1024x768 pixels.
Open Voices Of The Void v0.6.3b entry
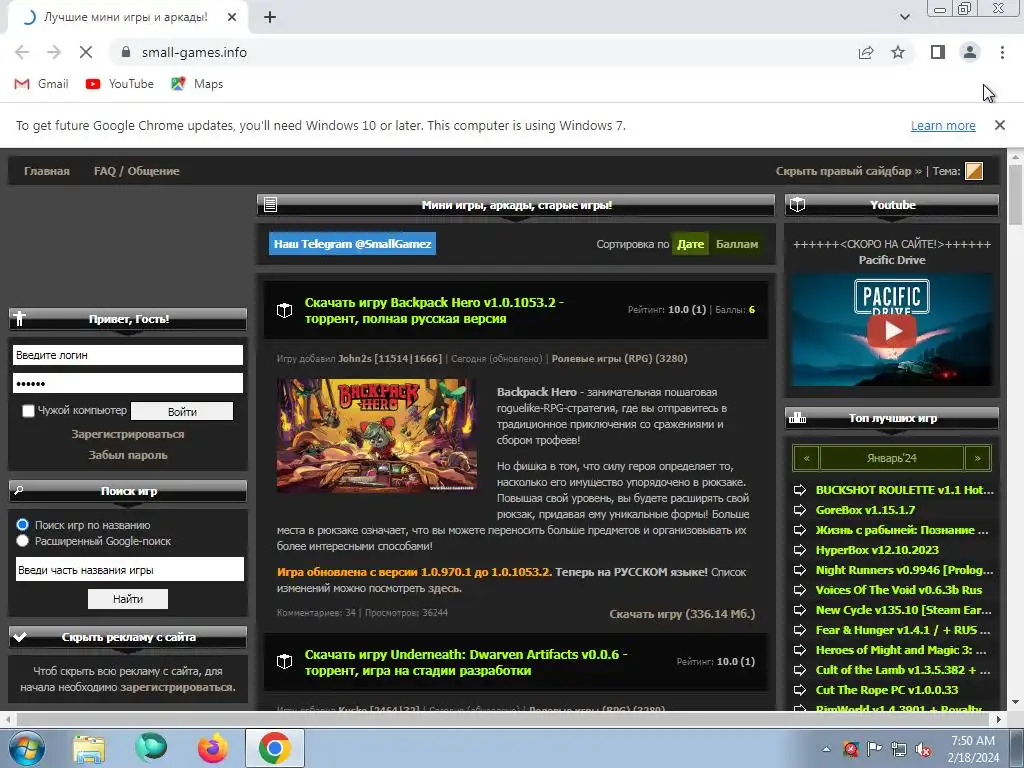click(899, 590)
